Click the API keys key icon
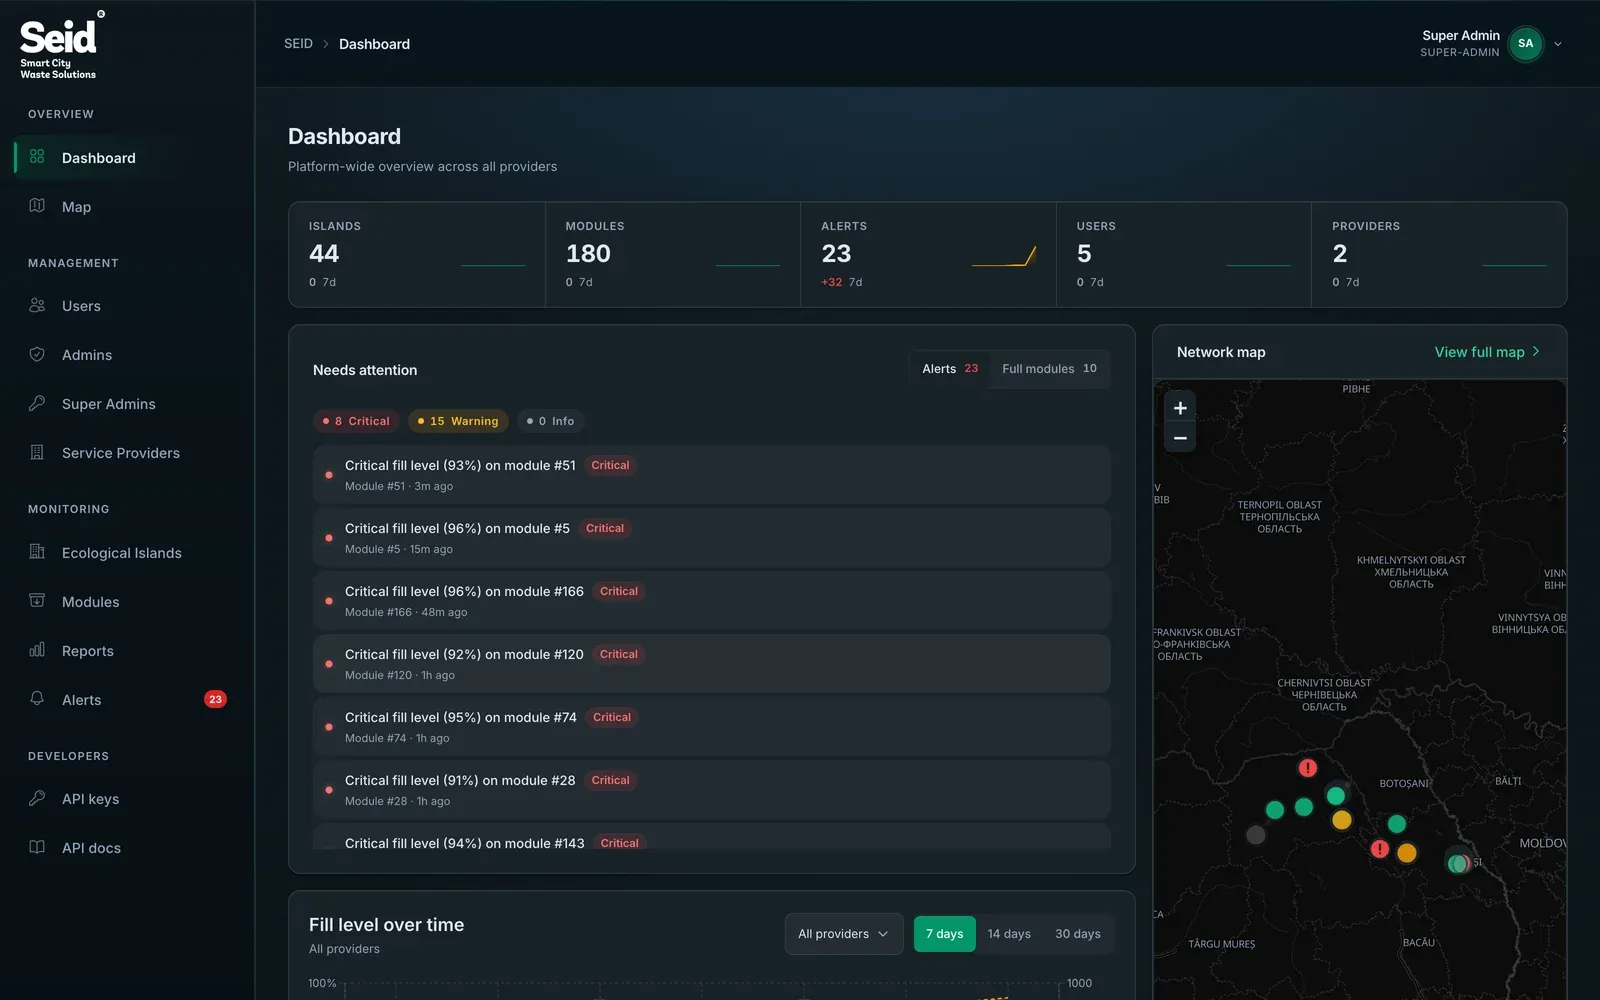 37,798
